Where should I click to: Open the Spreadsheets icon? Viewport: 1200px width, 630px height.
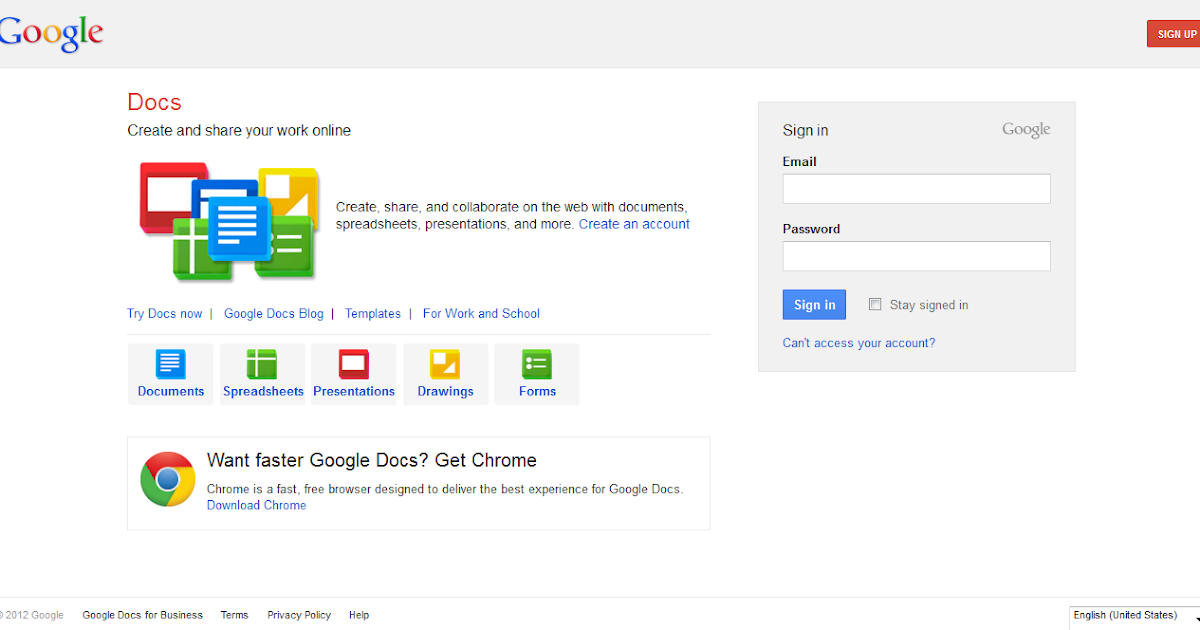point(262,364)
